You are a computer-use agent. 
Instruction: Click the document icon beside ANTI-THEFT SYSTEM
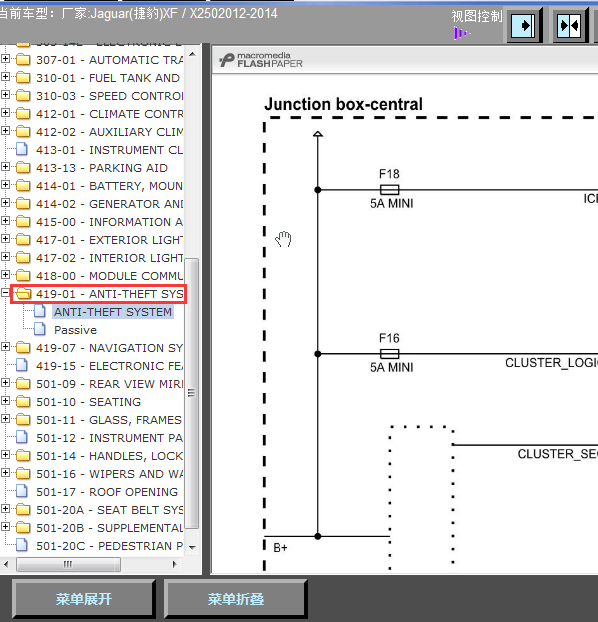pyautogui.click(x=39, y=311)
